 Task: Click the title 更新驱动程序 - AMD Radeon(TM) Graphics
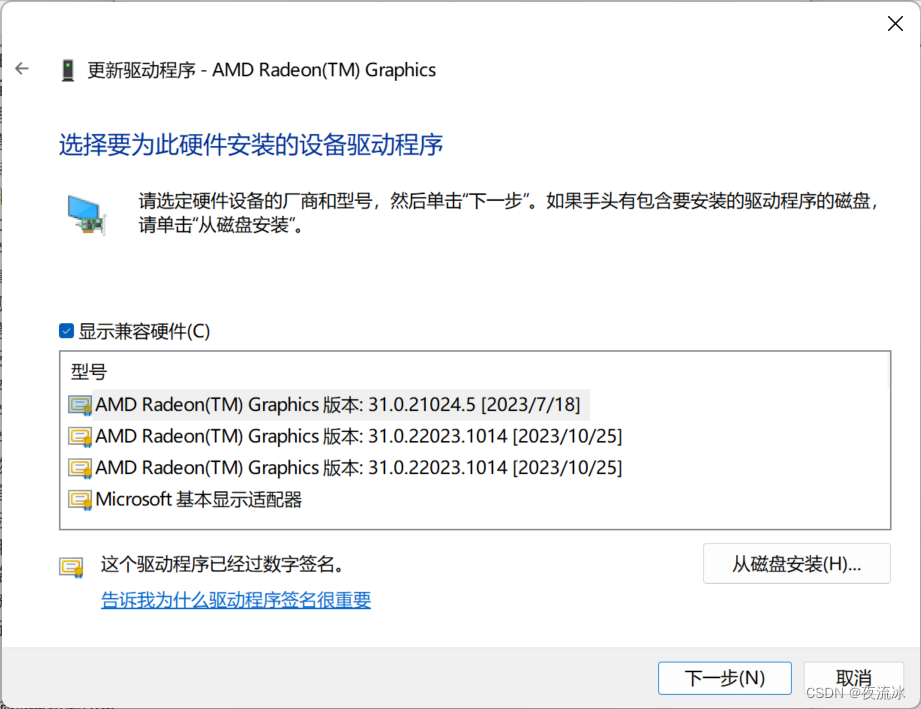261,70
